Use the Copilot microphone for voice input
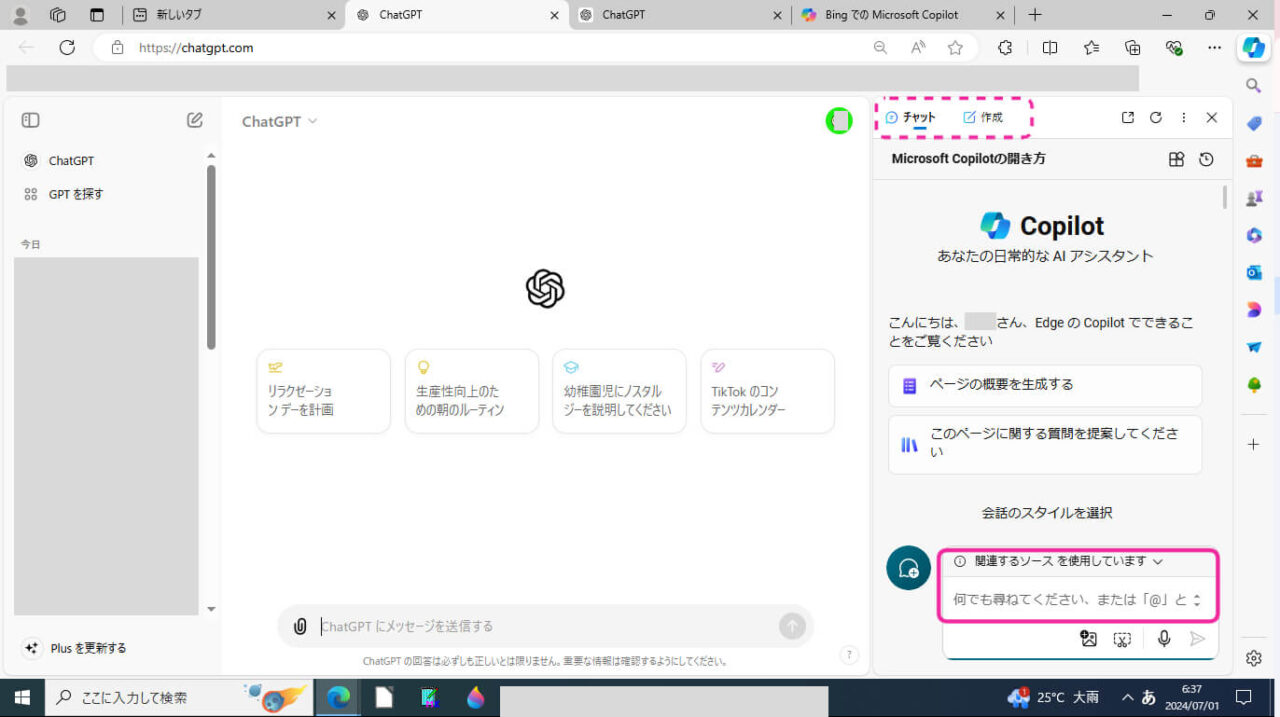 click(x=1163, y=639)
